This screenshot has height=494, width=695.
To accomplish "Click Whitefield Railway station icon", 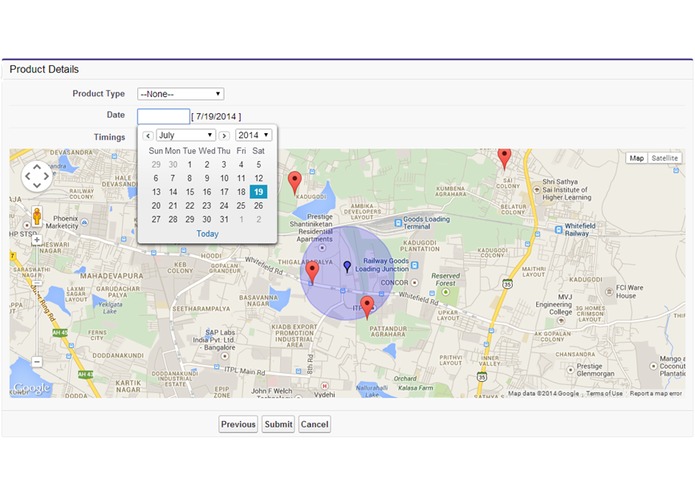I will 558,229.
